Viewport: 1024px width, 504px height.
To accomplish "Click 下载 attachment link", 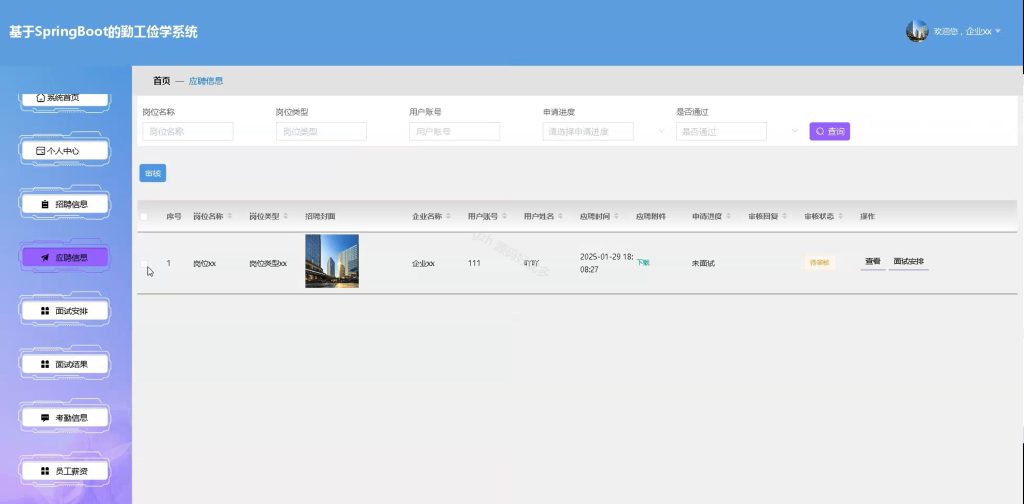I will pyautogui.click(x=643, y=262).
